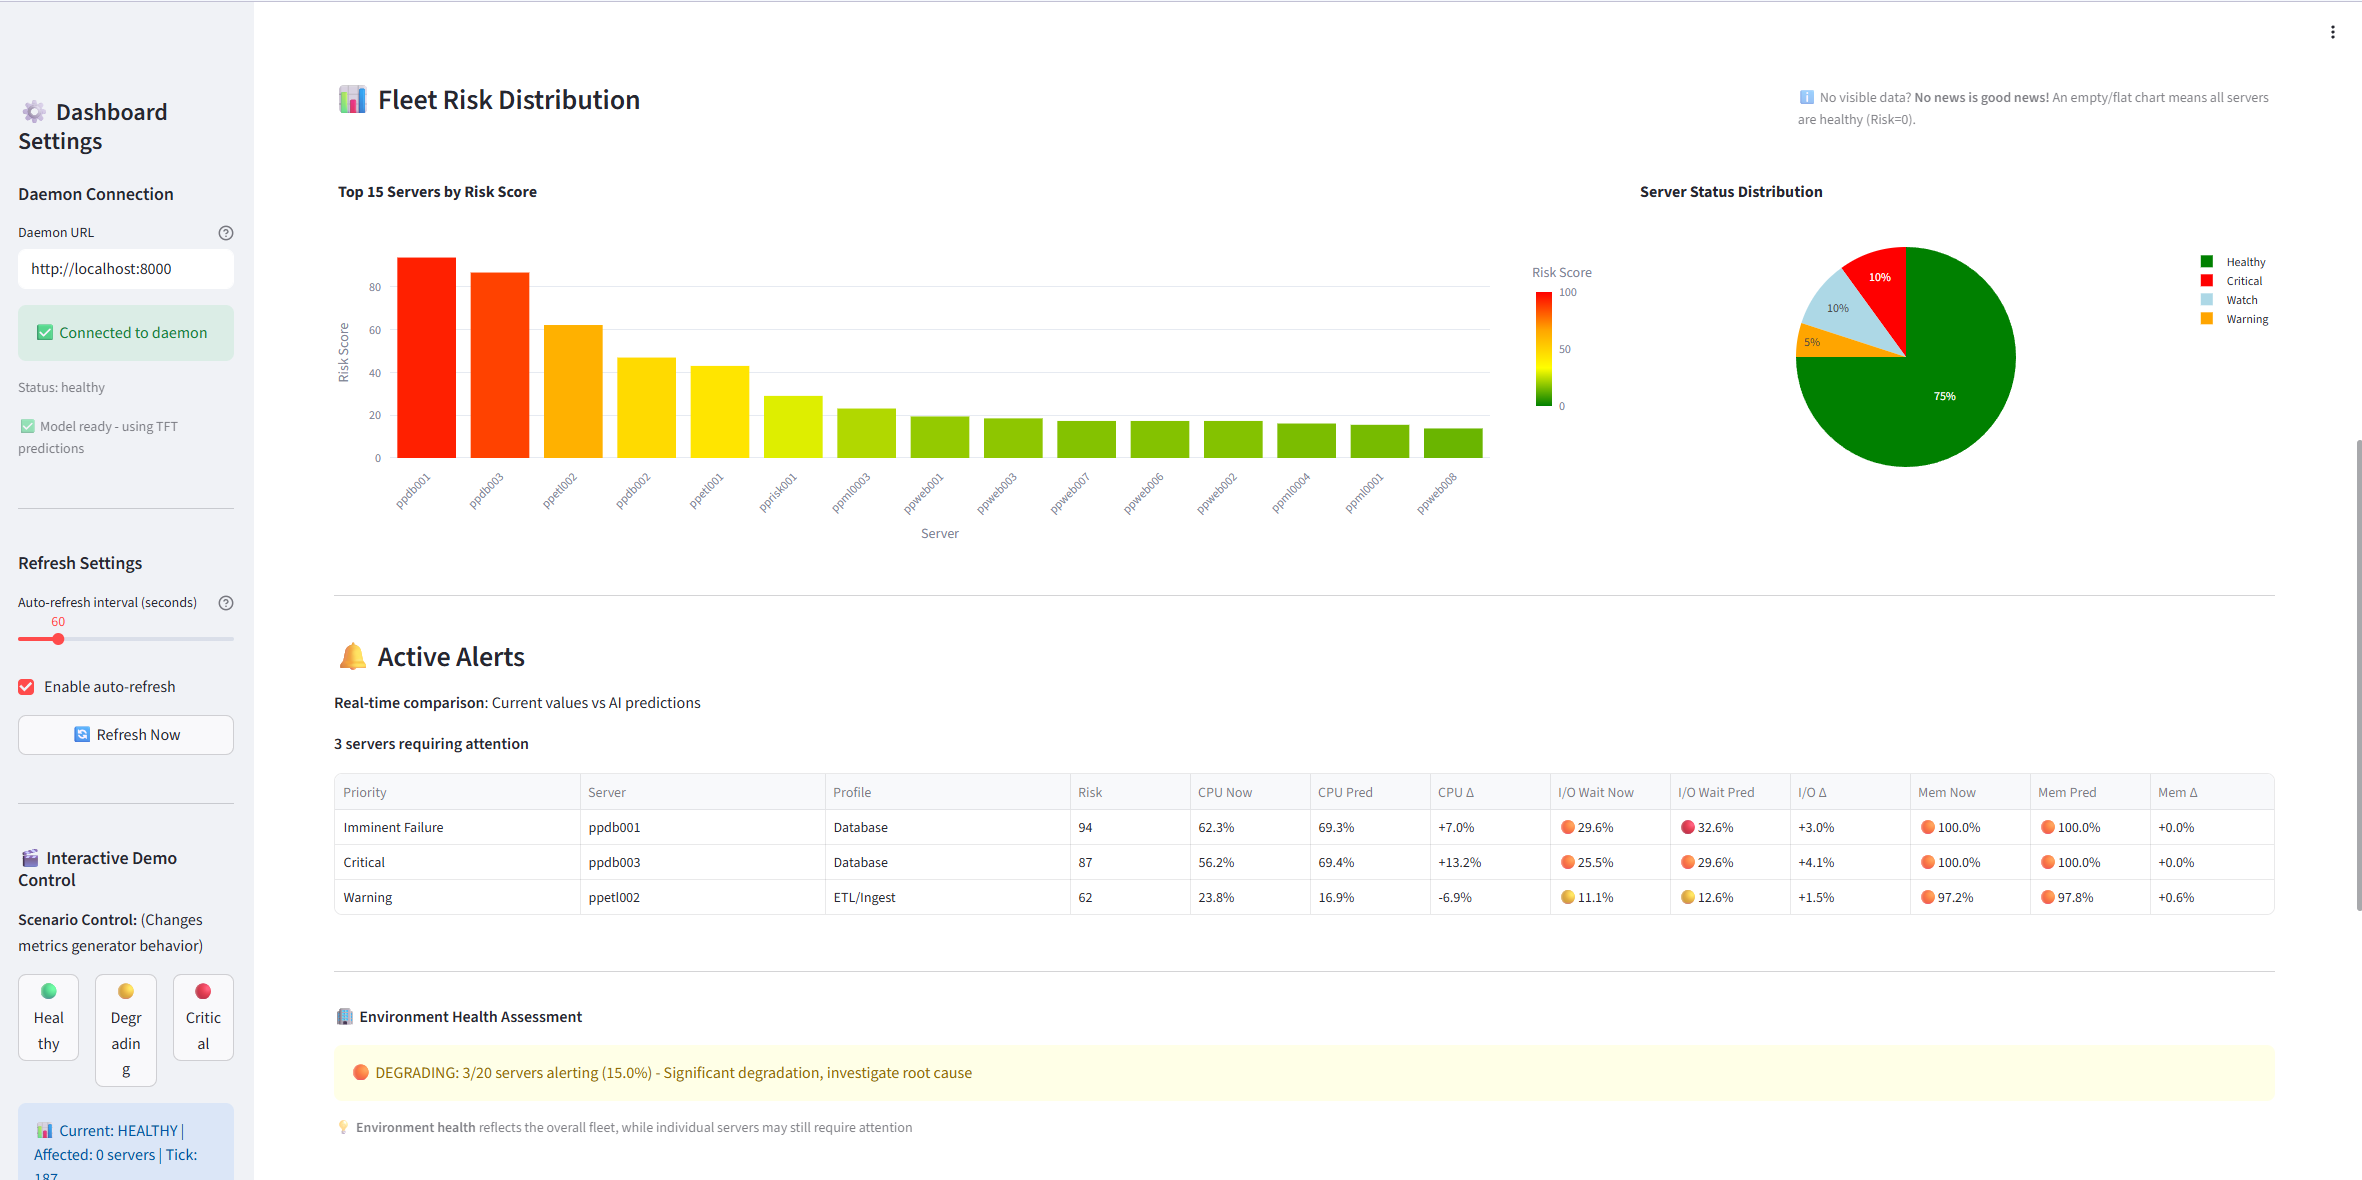Click the info icon near the no visible data note

point(1806,97)
